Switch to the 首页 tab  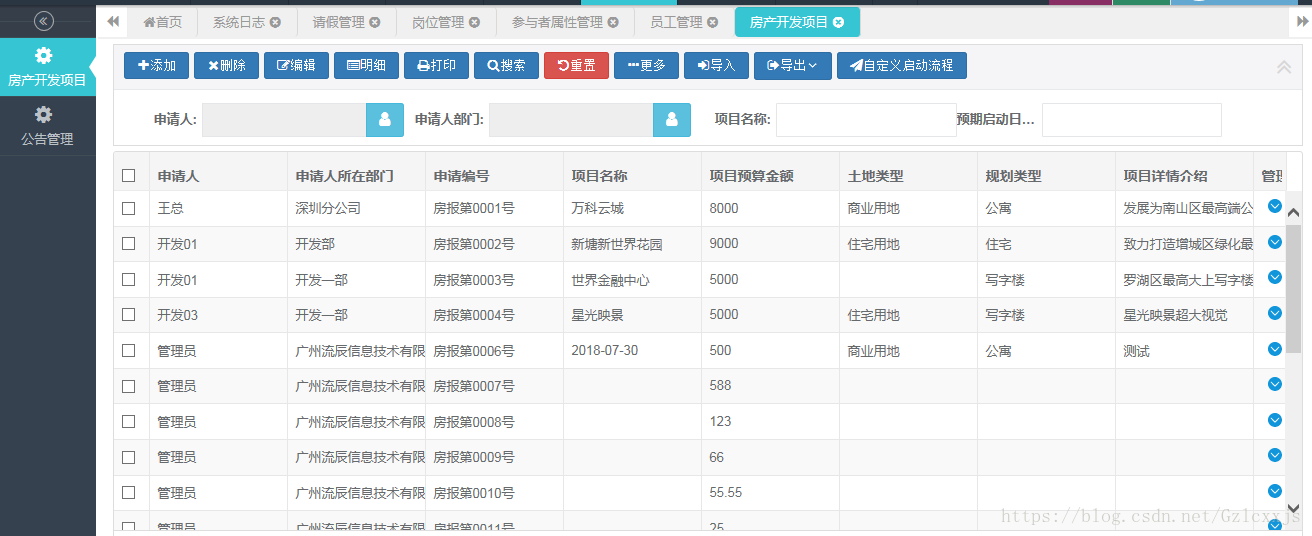(162, 22)
